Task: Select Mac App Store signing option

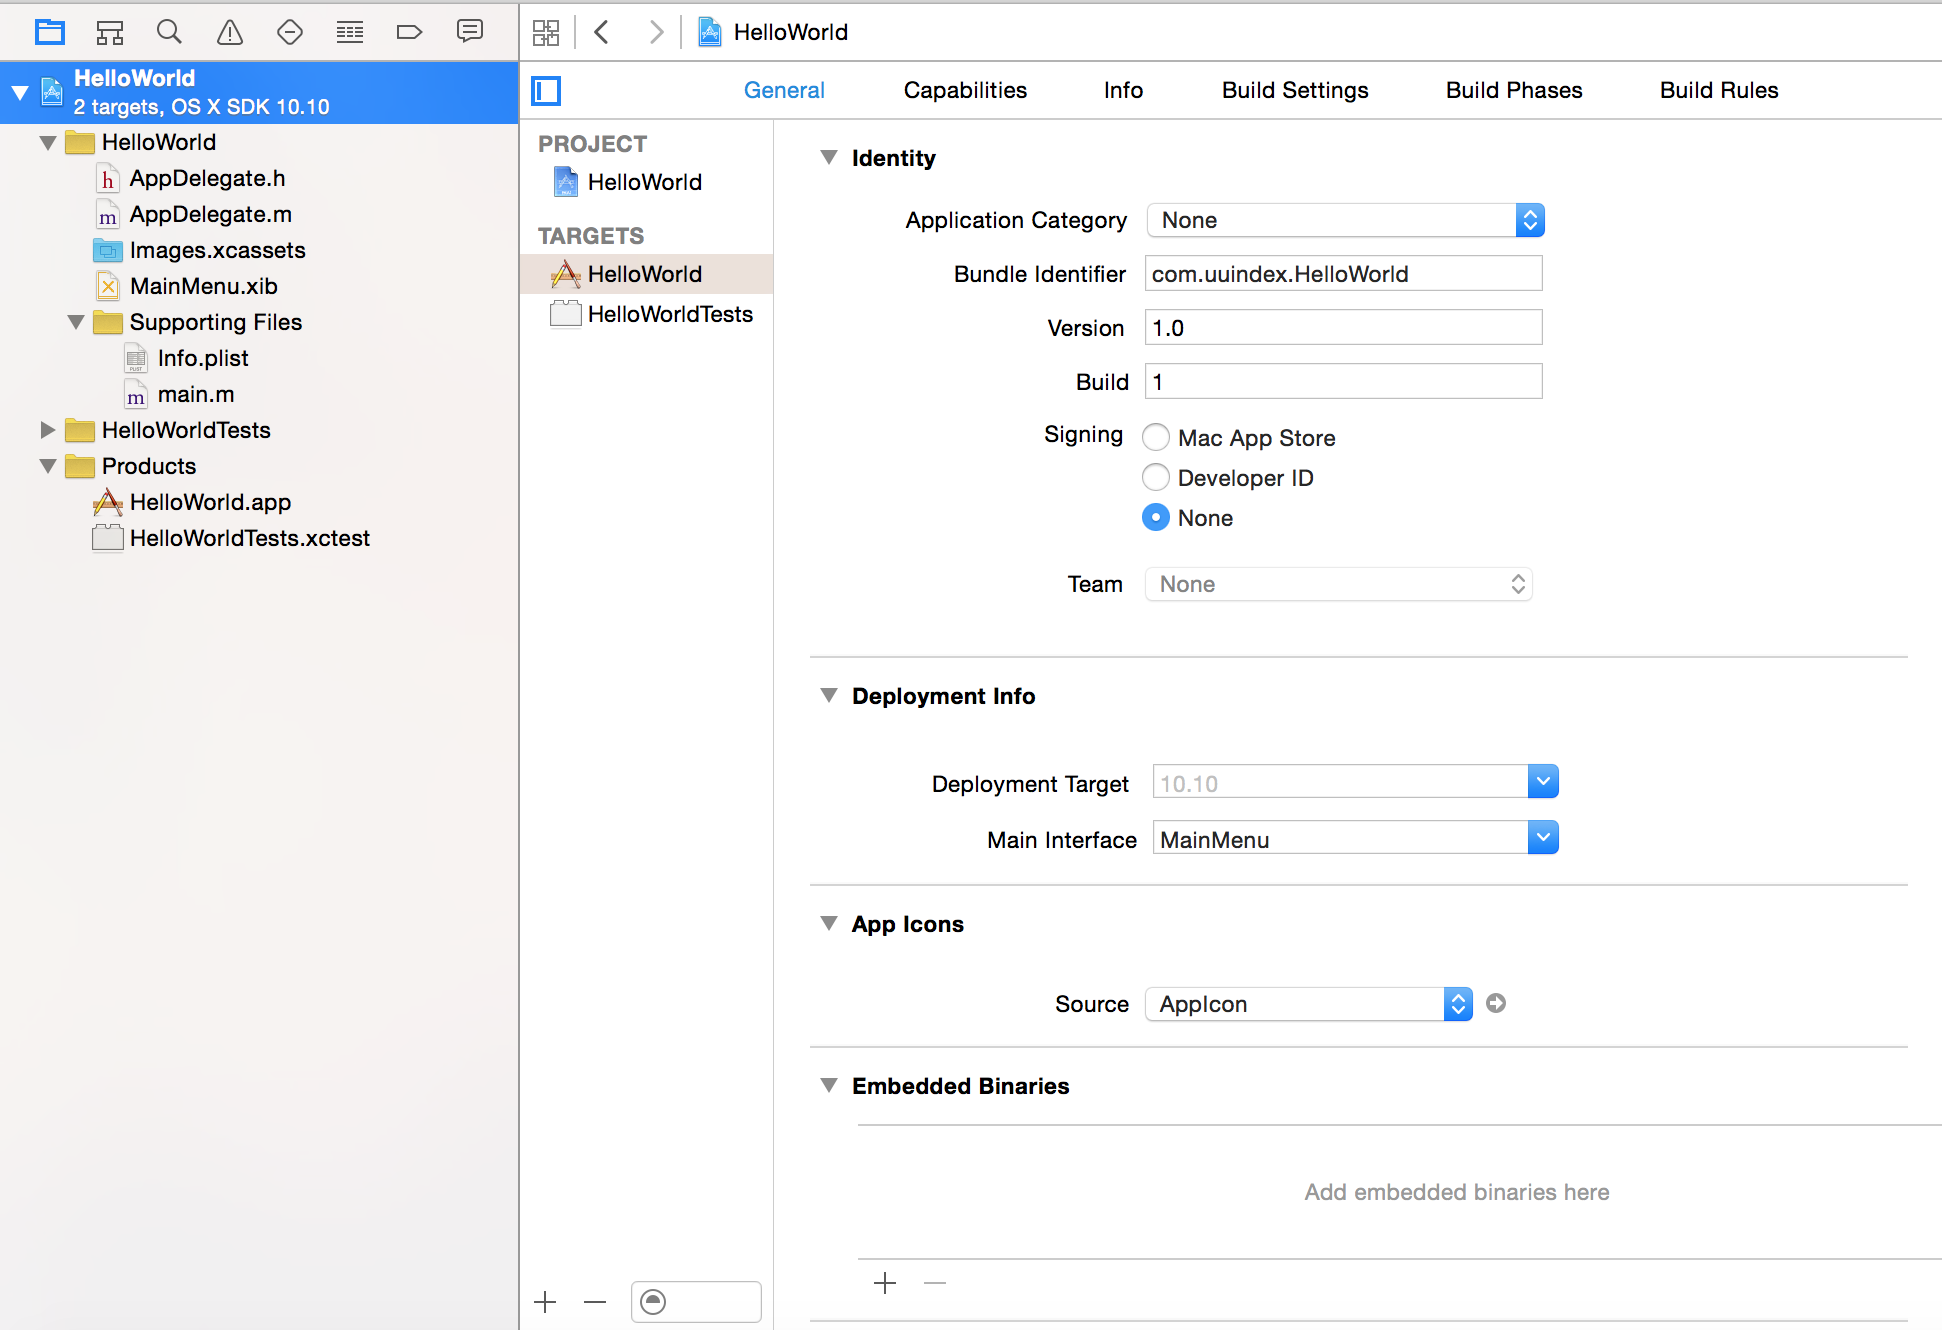Action: [x=1156, y=437]
